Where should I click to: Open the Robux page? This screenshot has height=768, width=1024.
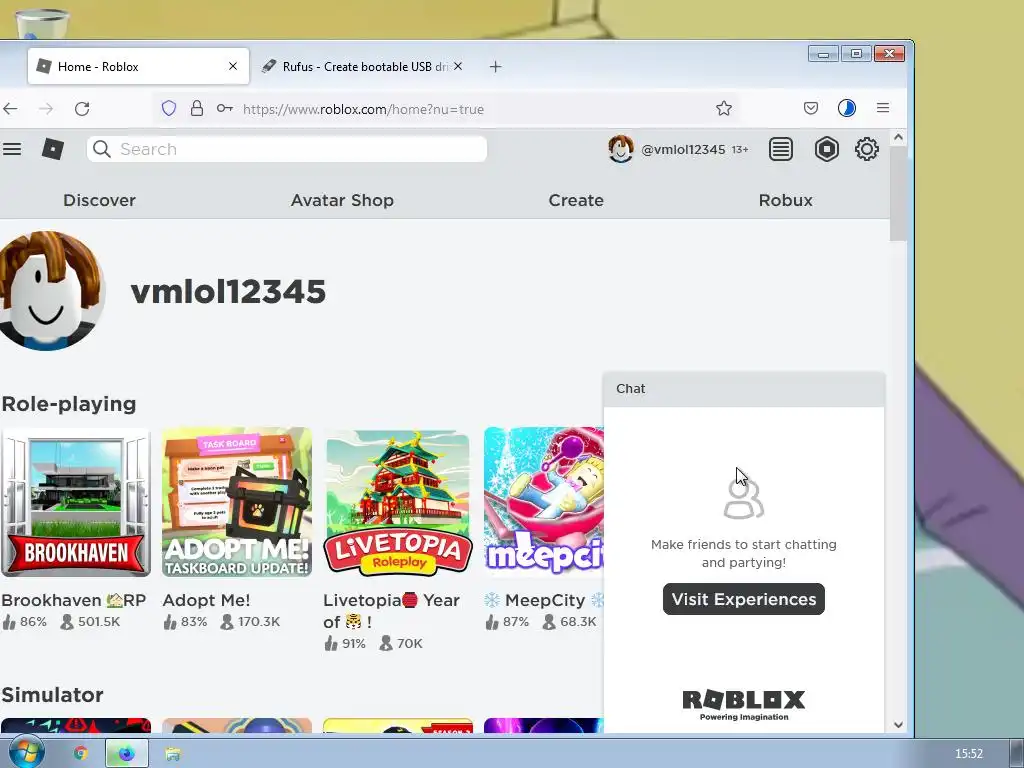coord(786,200)
